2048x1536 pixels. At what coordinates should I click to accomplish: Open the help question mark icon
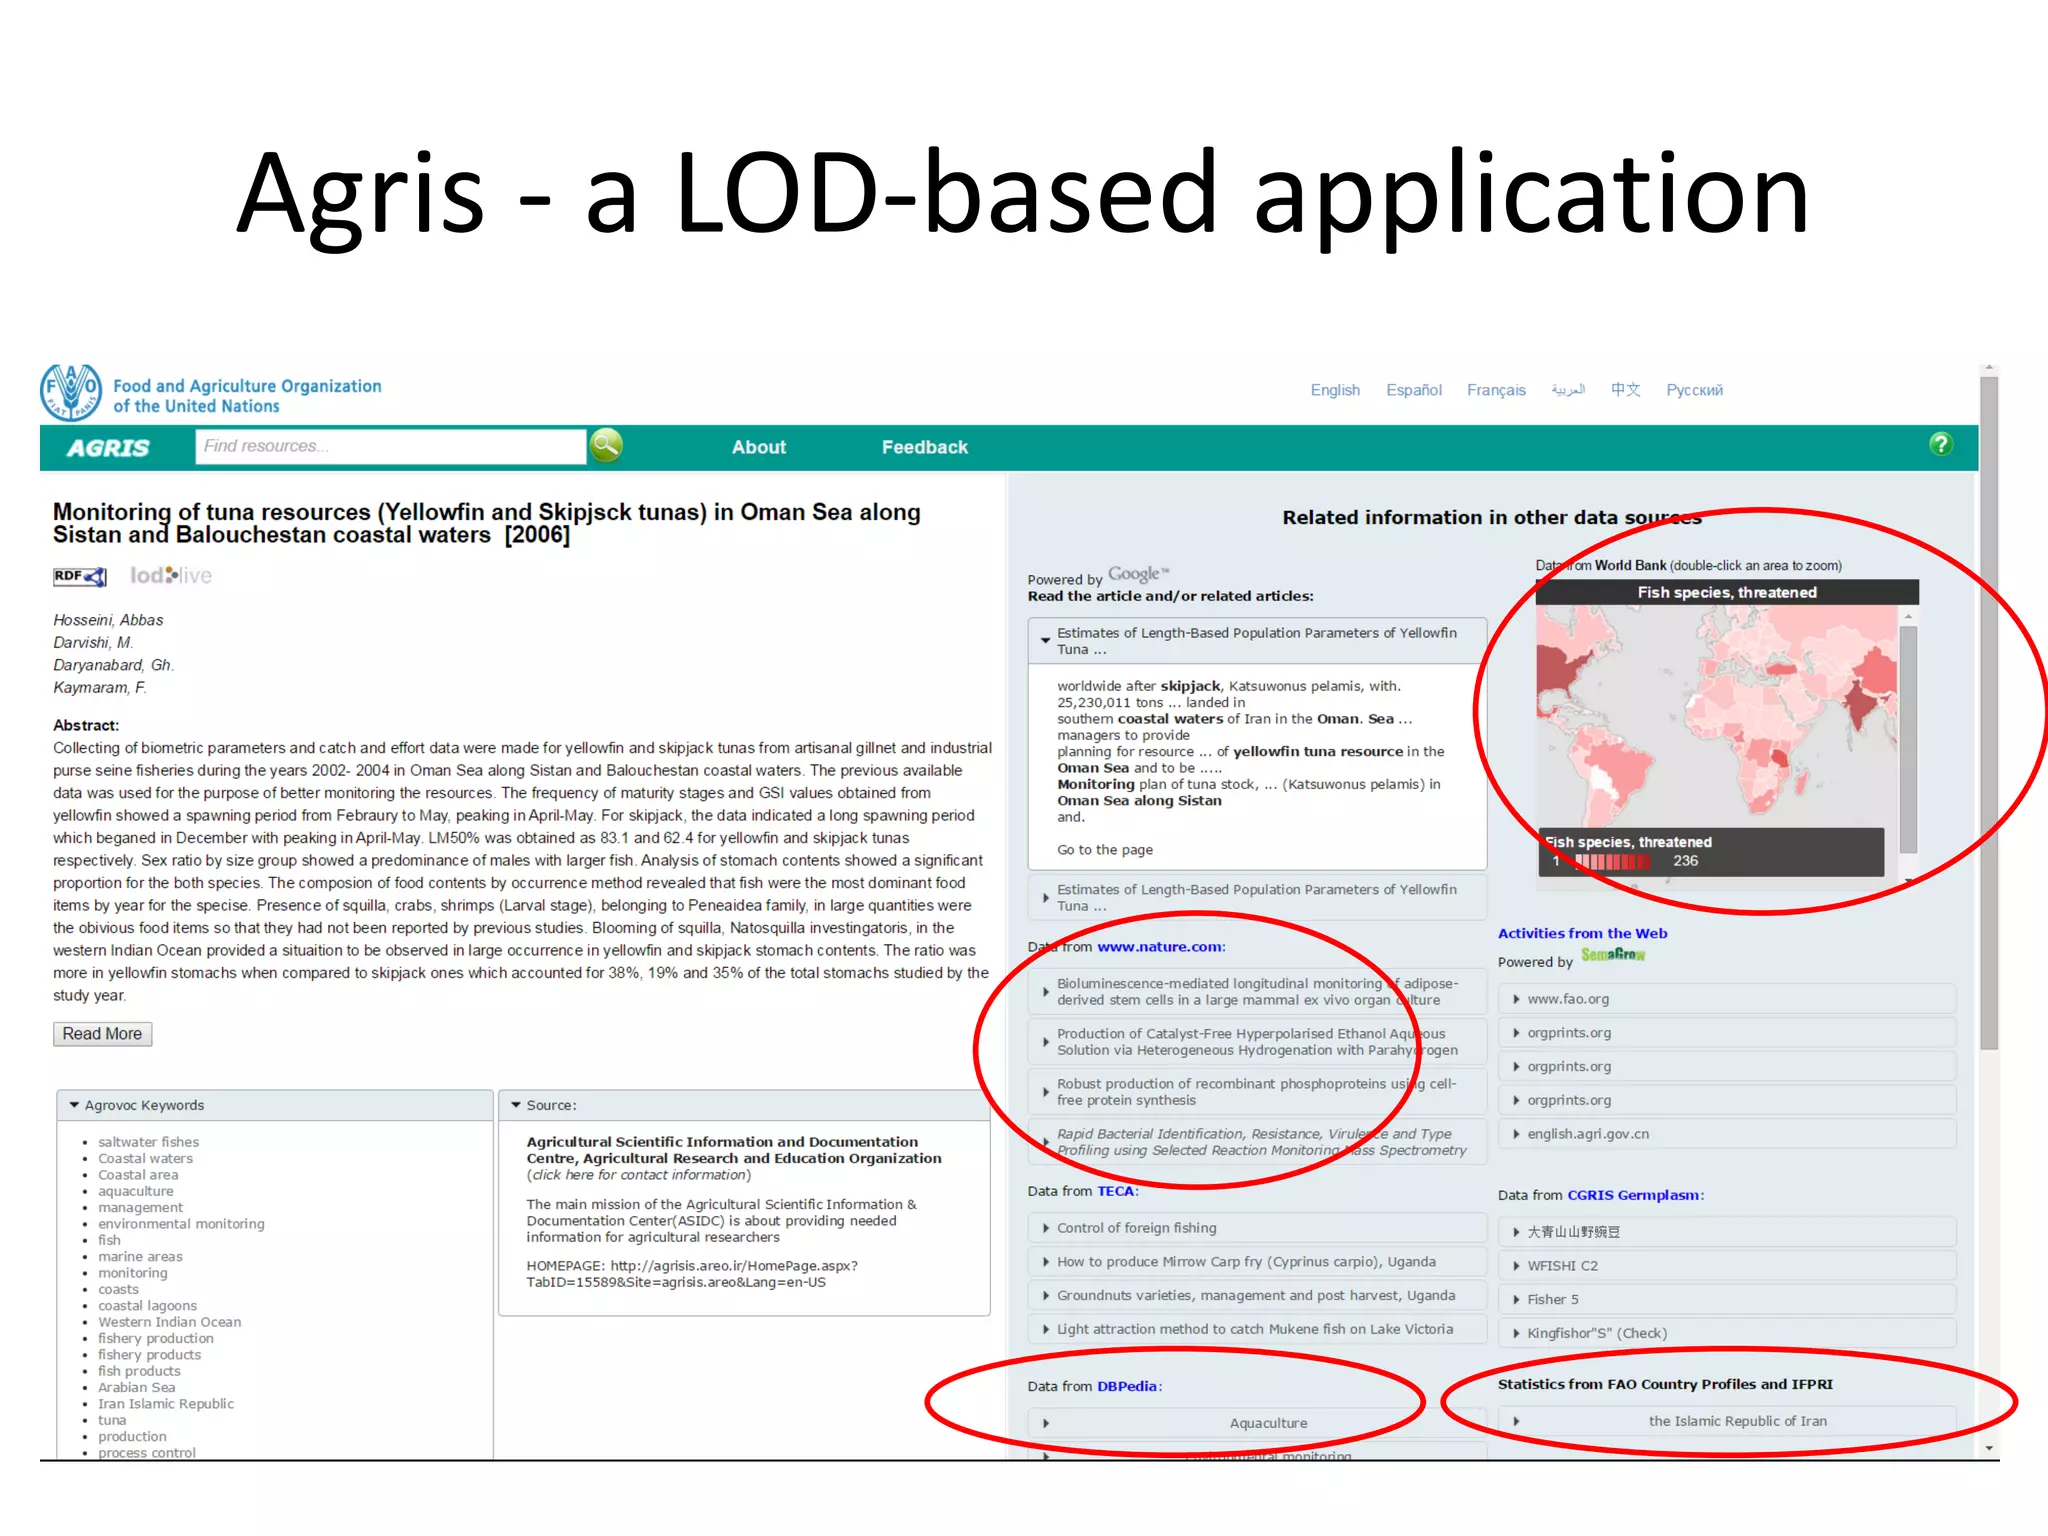click(1940, 444)
